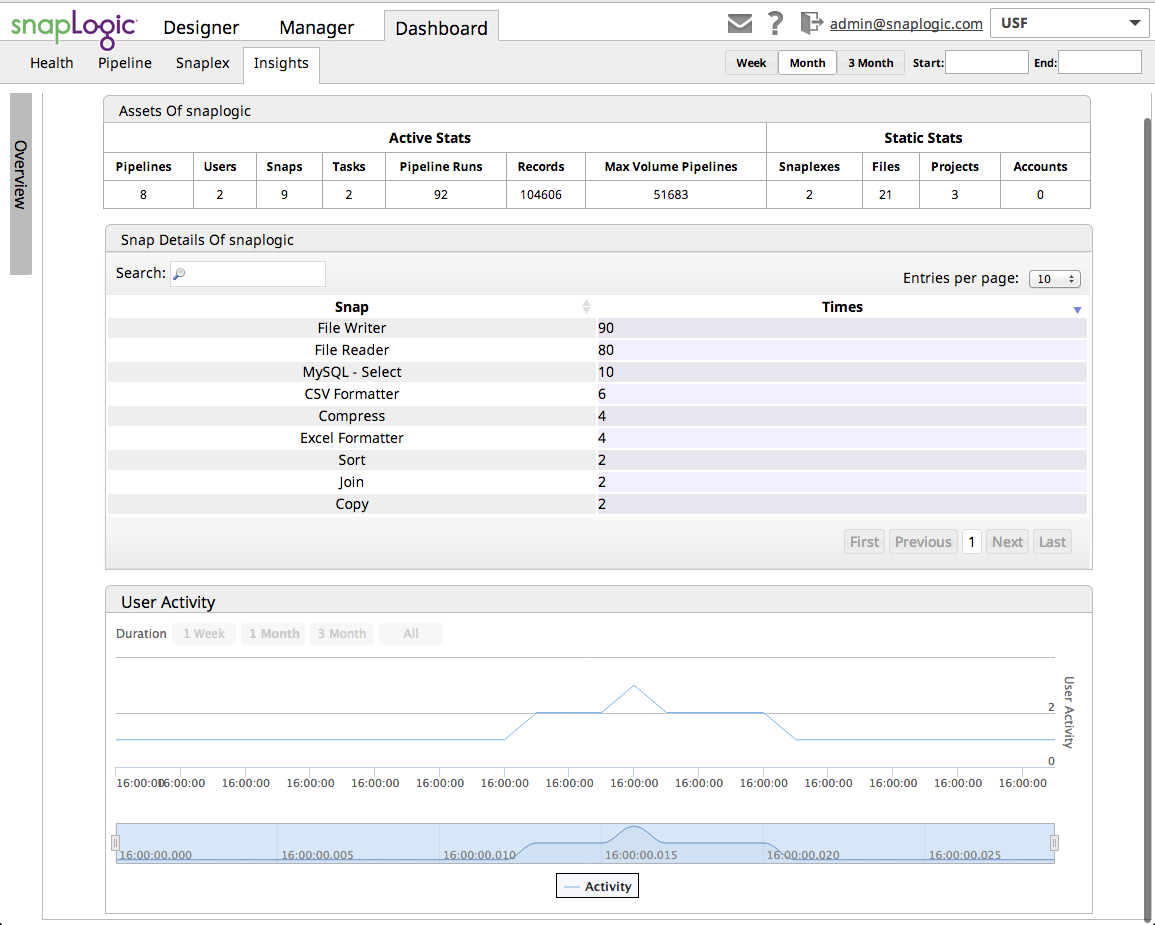Click the Start date field

[986, 63]
